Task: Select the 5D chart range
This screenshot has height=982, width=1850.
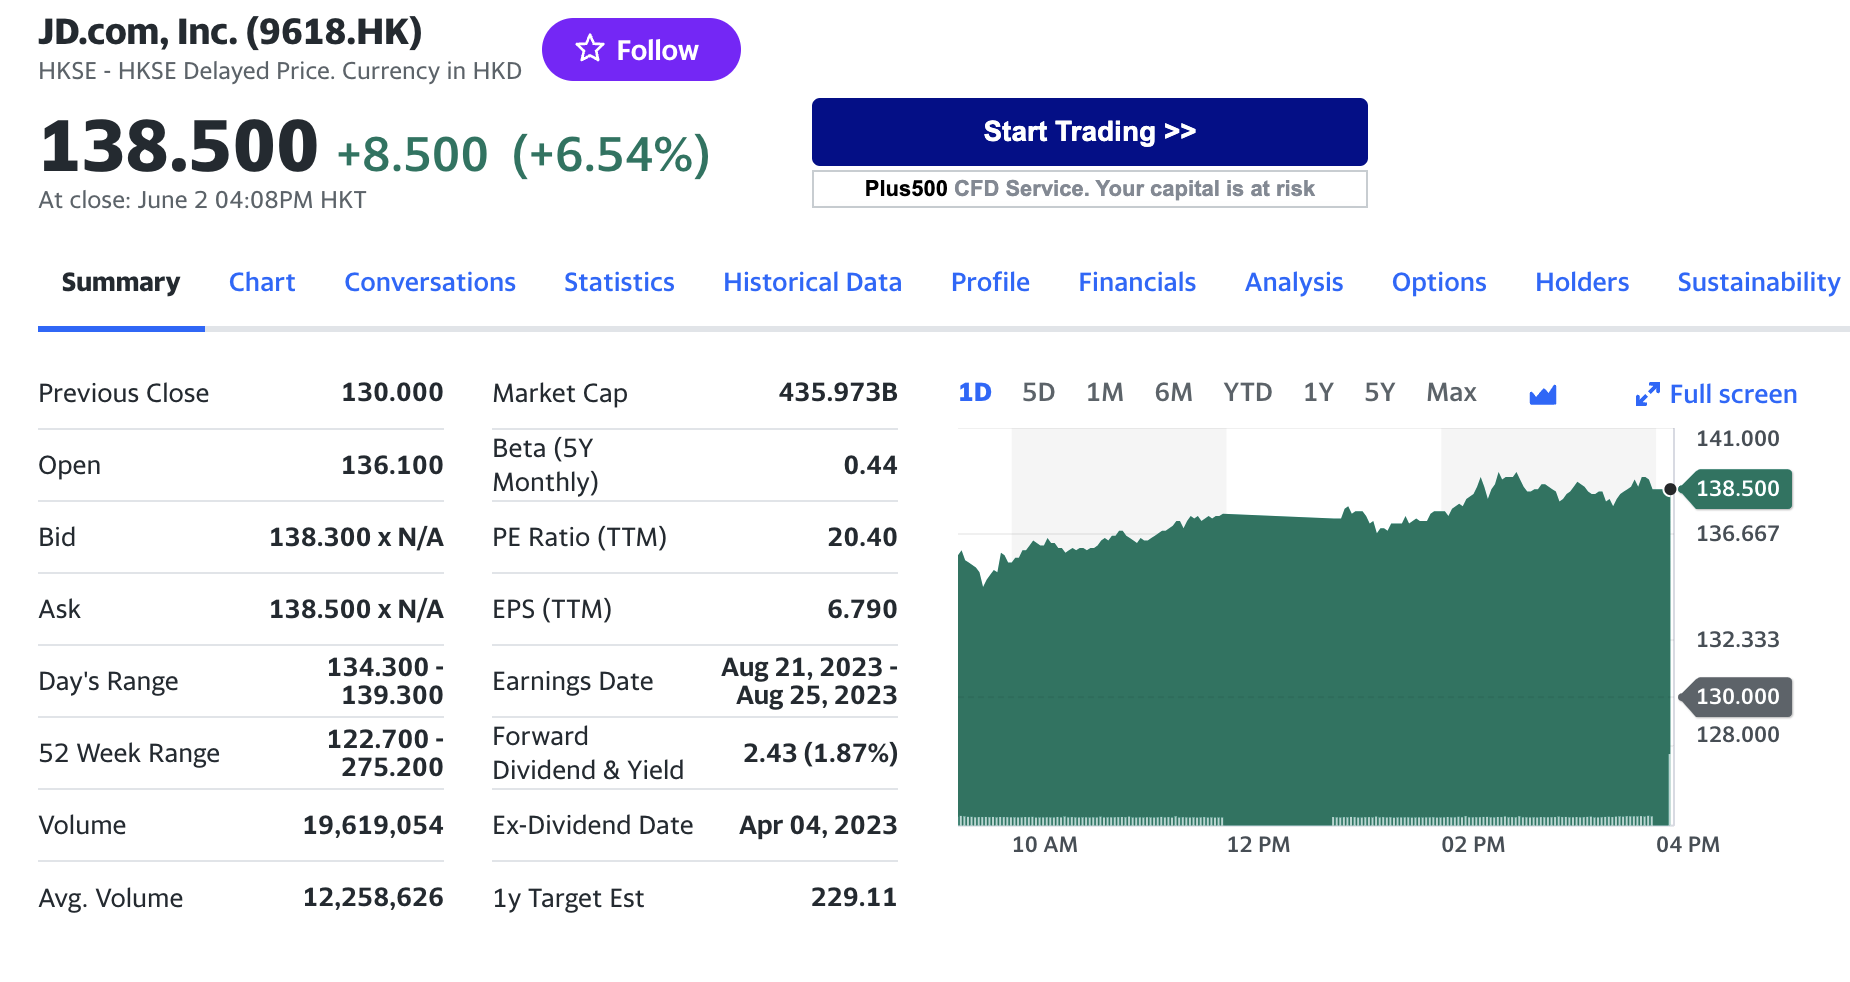Action: (x=1039, y=393)
